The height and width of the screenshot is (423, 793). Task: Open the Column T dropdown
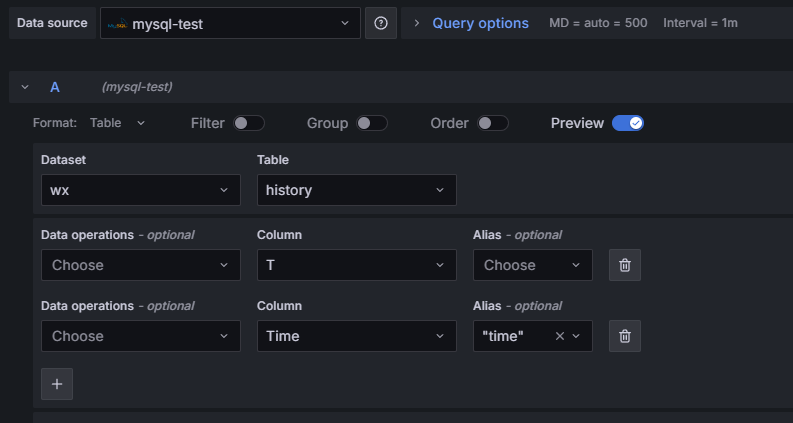[x=357, y=265]
